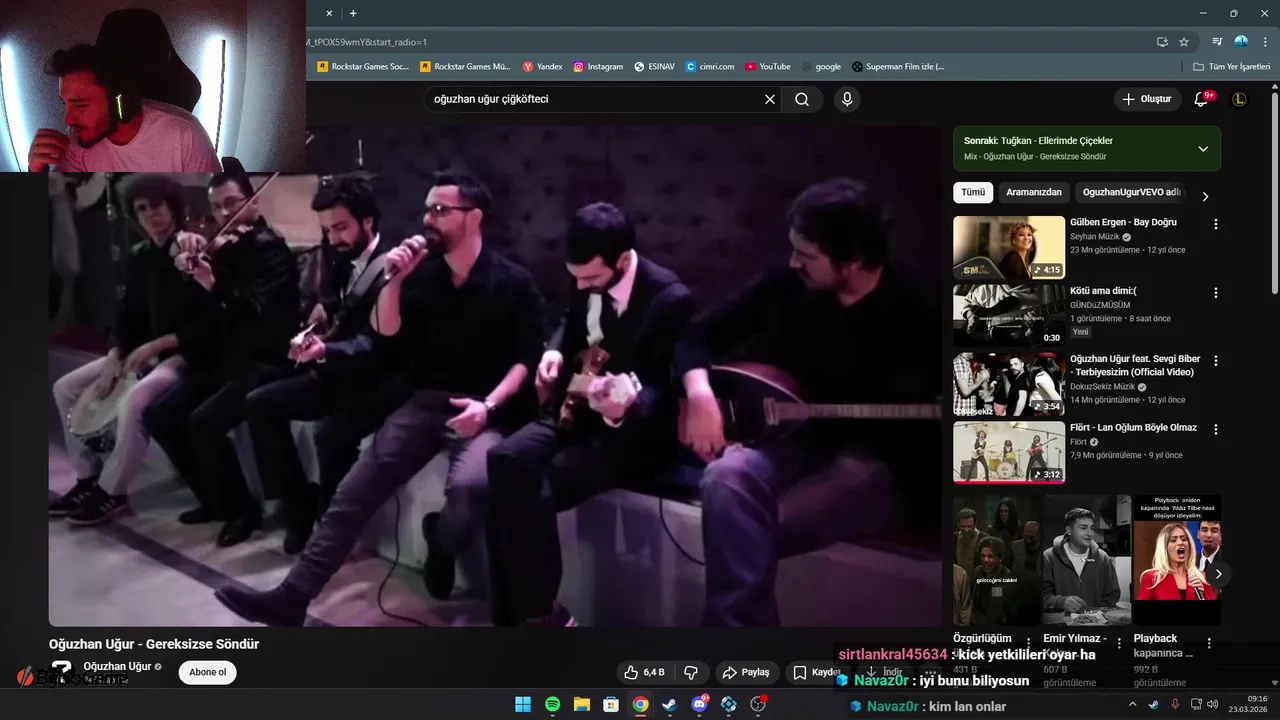Start voice search with the microphone icon

(847, 99)
